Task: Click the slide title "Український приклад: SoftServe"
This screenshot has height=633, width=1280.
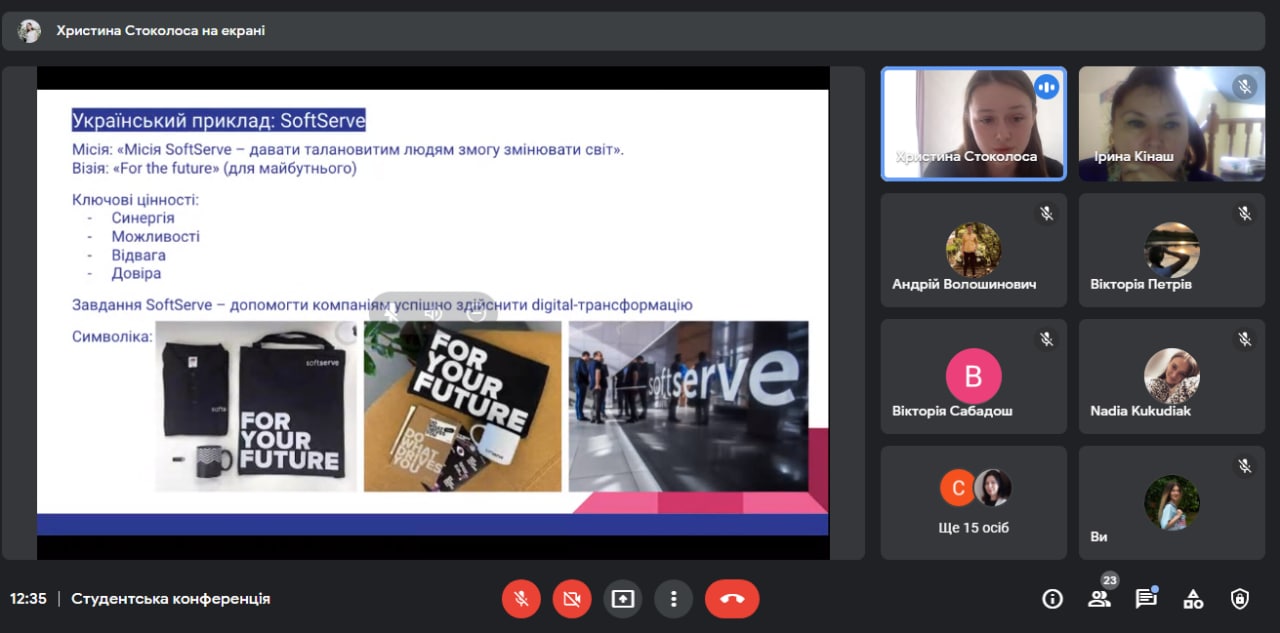Action: click(219, 121)
